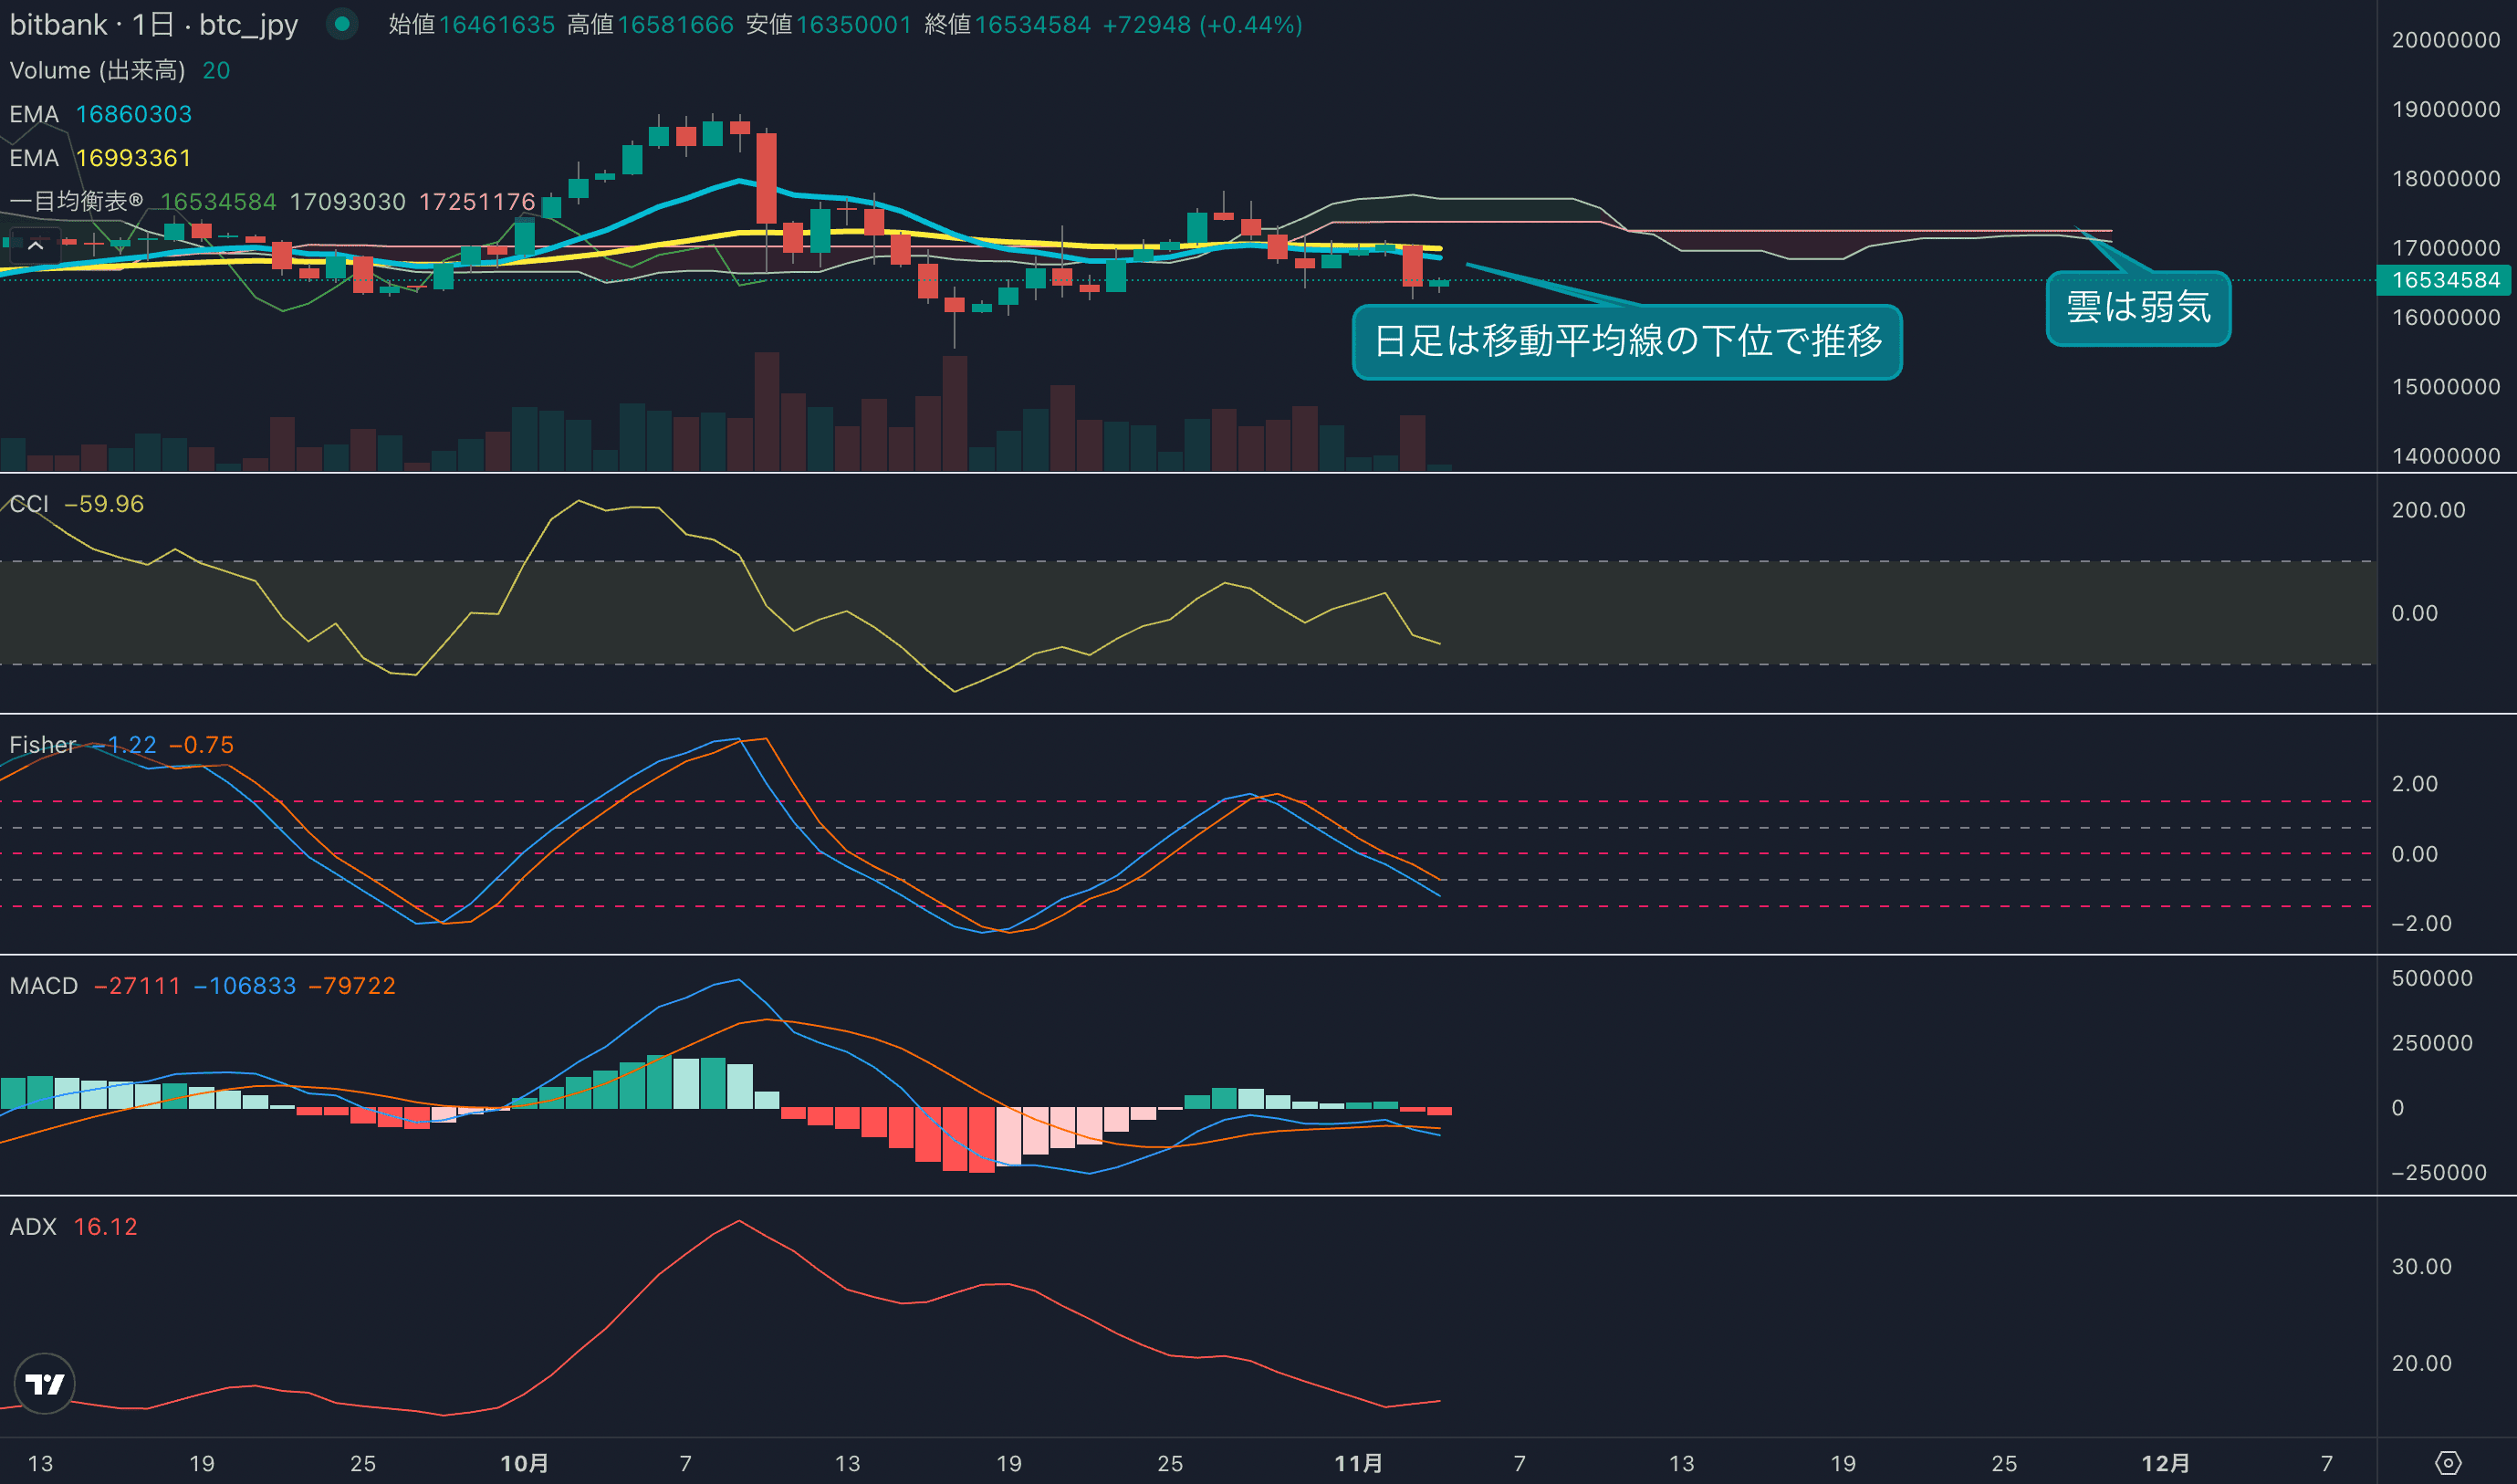Click the CCI indicator label
Image resolution: width=2517 pixels, height=1484 pixels.
29,504
